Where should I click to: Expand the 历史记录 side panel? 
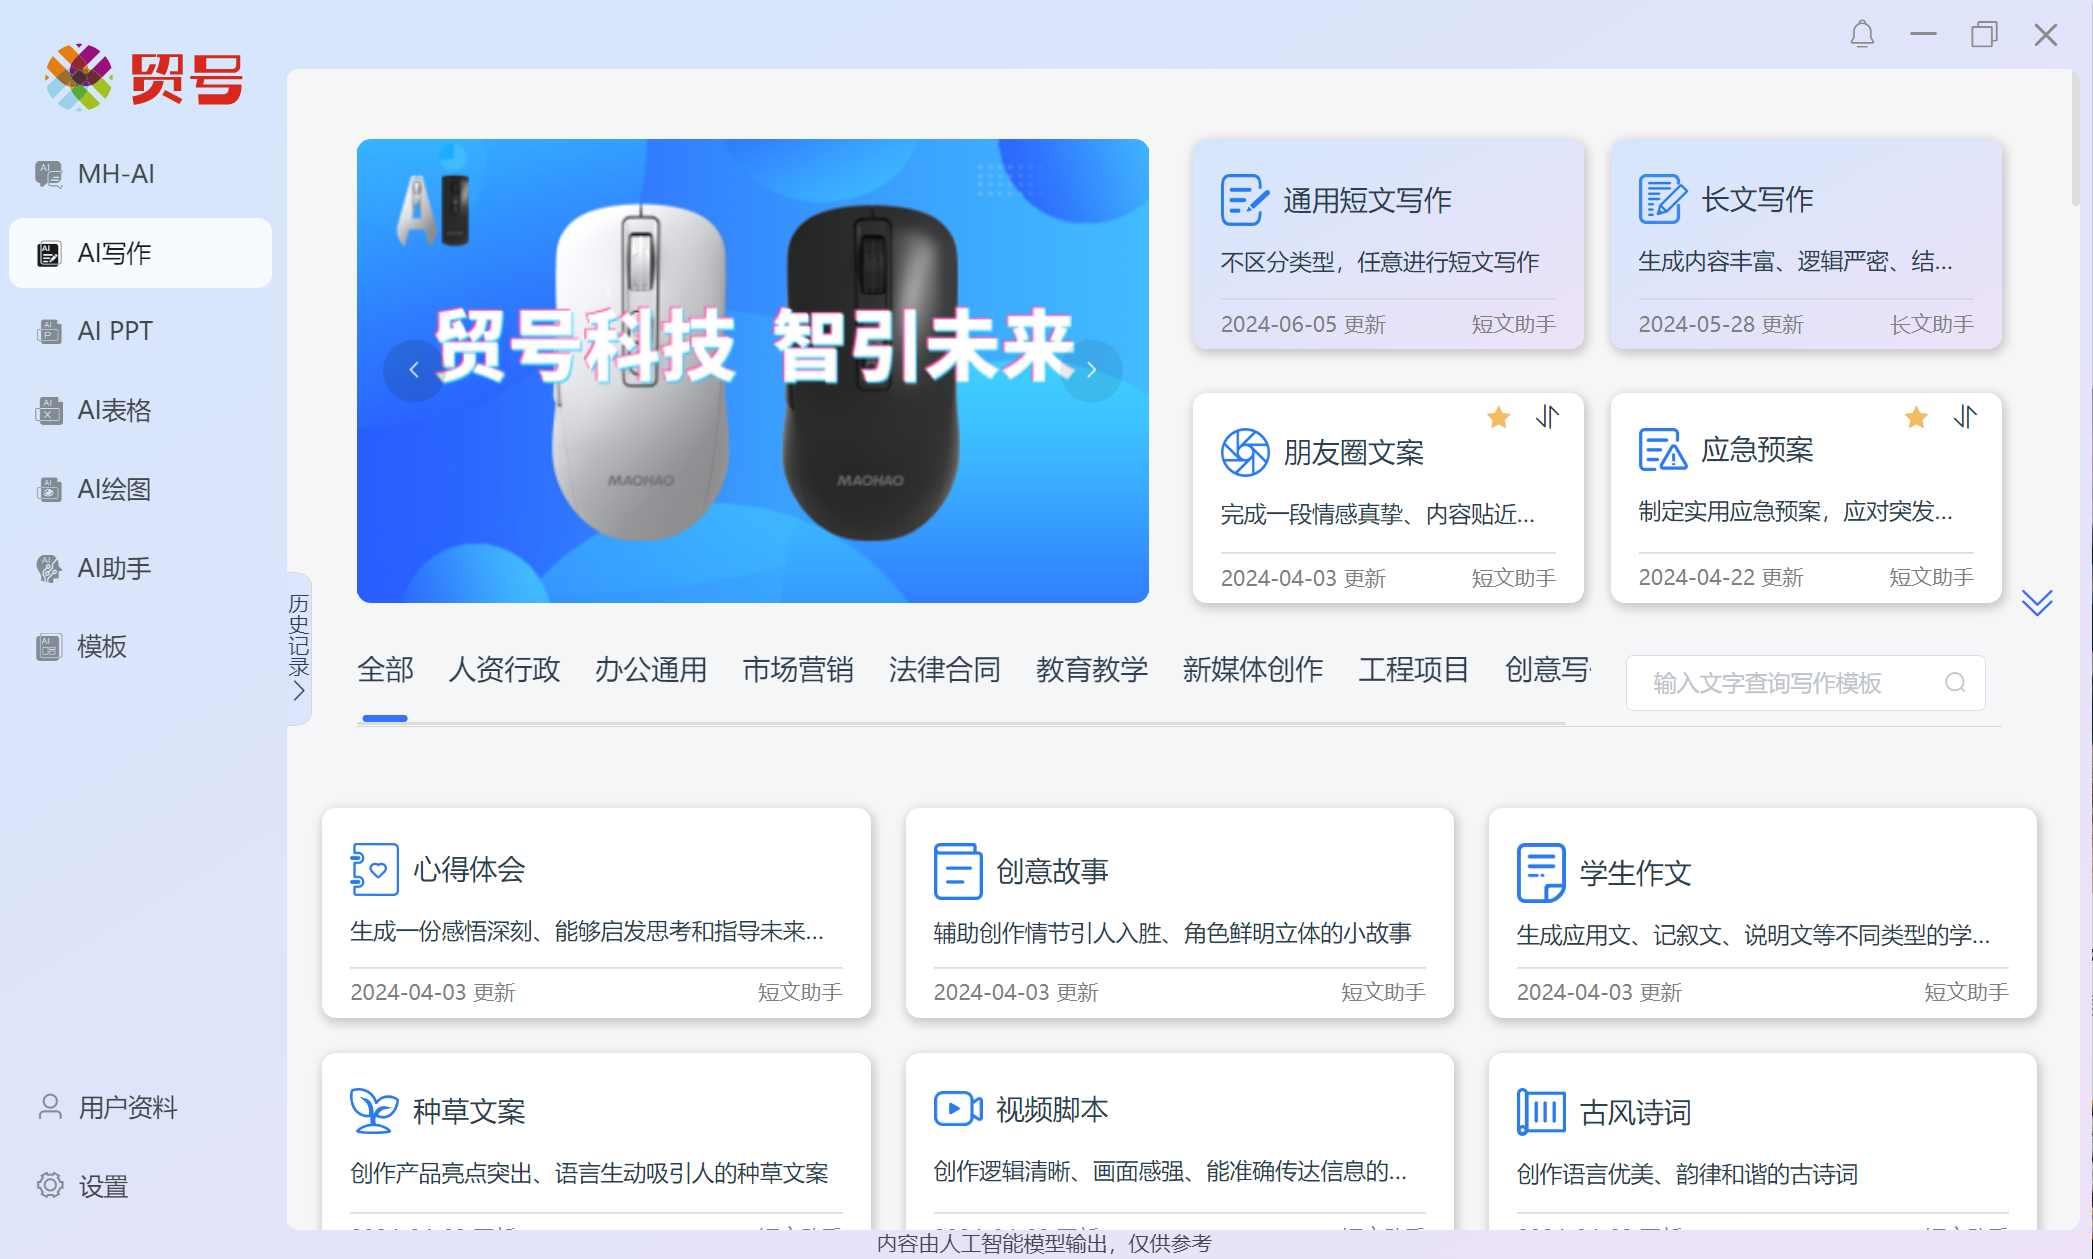pyautogui.click(x=299, y=648)
